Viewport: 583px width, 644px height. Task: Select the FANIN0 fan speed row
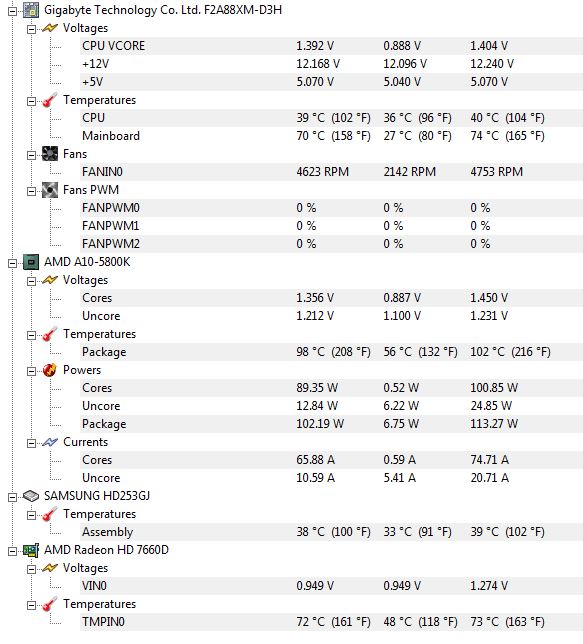[x=331, y=172]
